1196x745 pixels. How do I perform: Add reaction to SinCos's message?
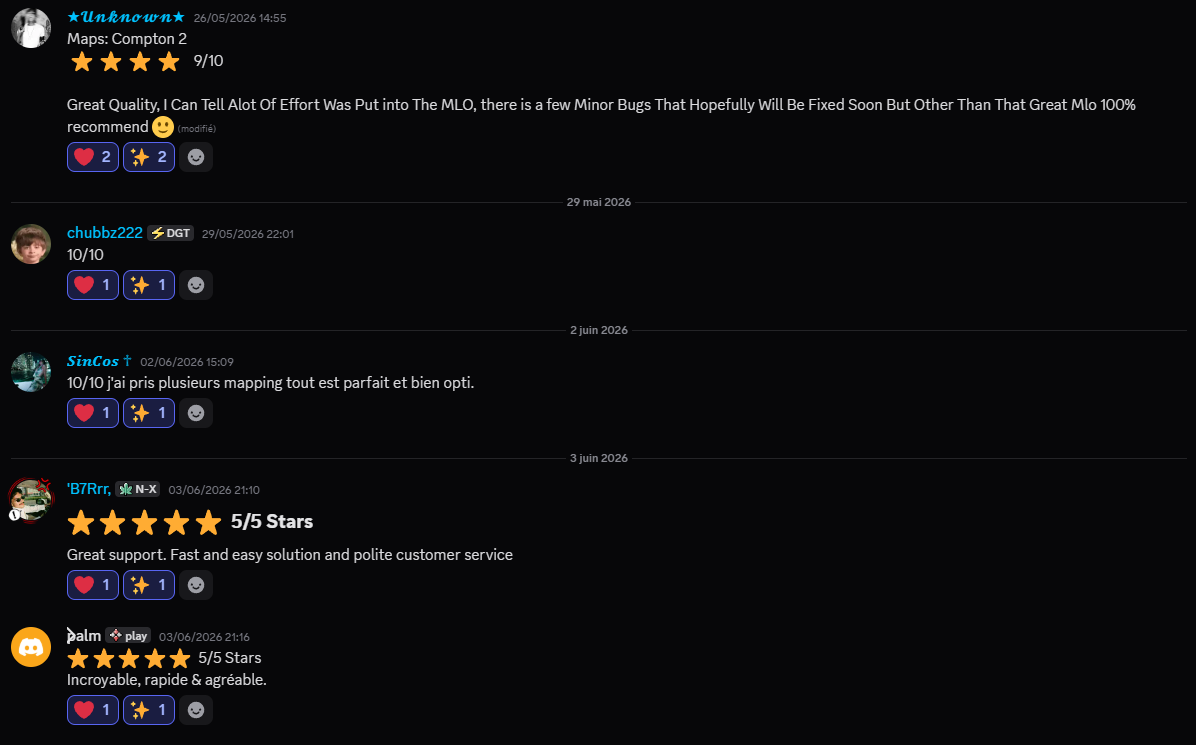point(196,413)
